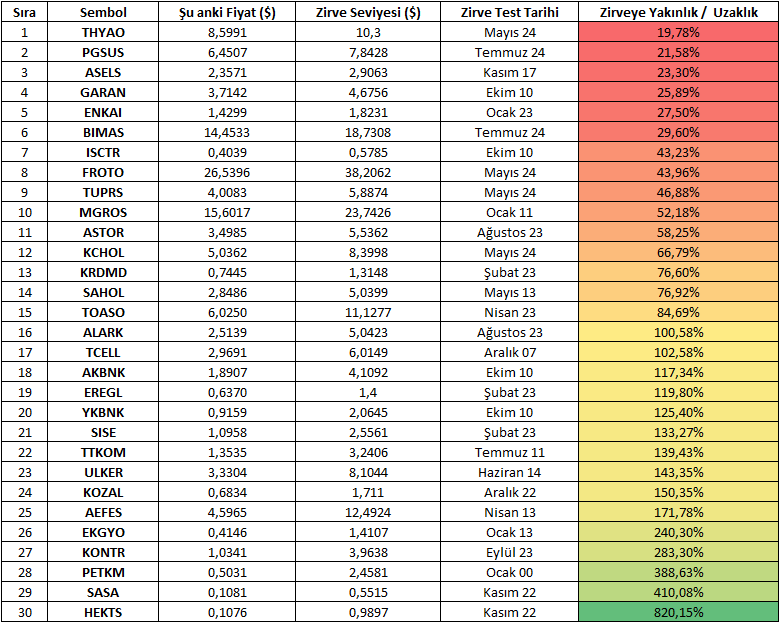Click the AEFES price 4,5965
This screenshot has height=624, width=782.
click(227, 512)
